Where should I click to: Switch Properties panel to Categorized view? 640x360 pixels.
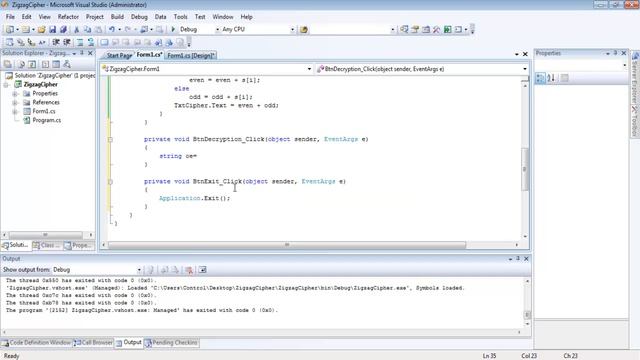point(540,78)
